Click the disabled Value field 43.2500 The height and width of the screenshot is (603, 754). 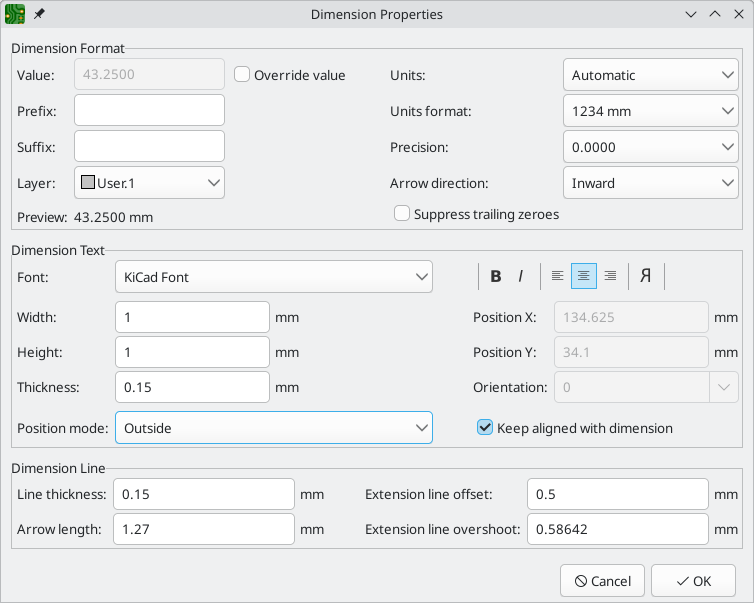click(149, 74)
